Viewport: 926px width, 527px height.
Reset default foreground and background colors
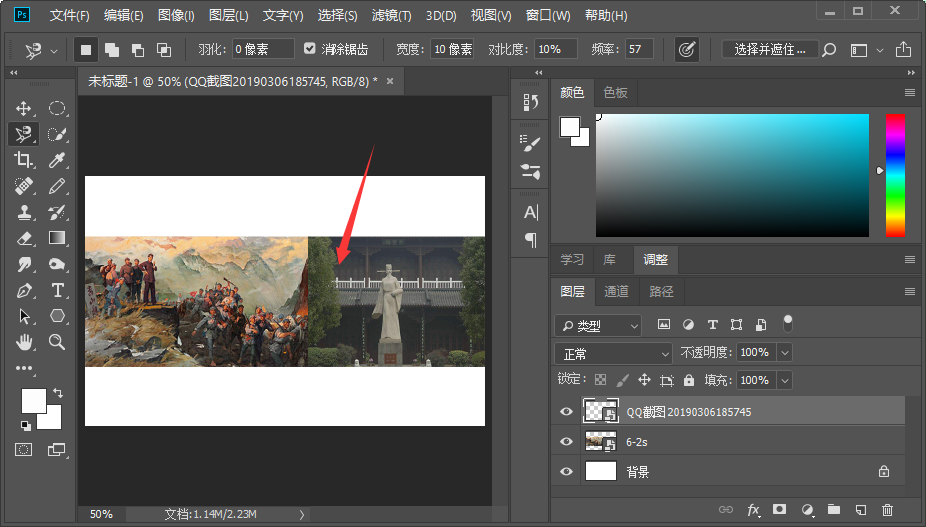25,425
